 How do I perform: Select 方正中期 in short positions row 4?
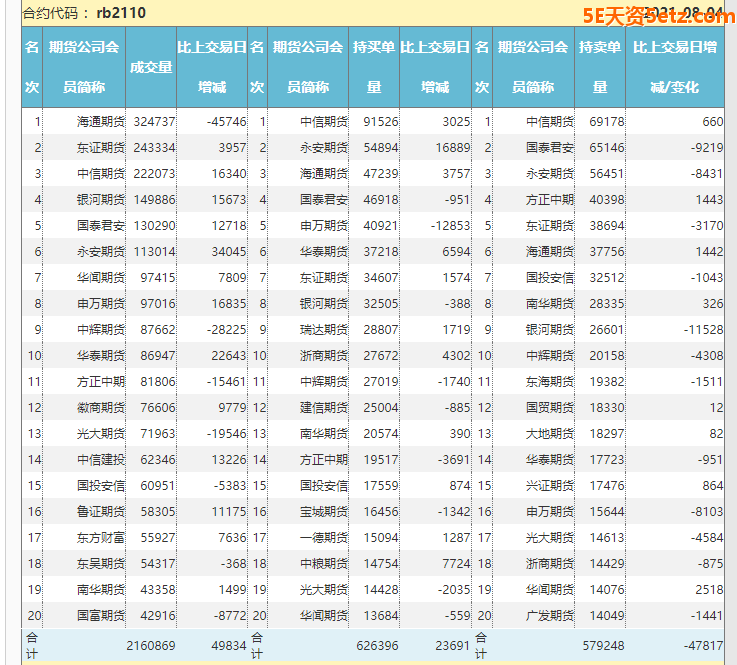point(549,200)
